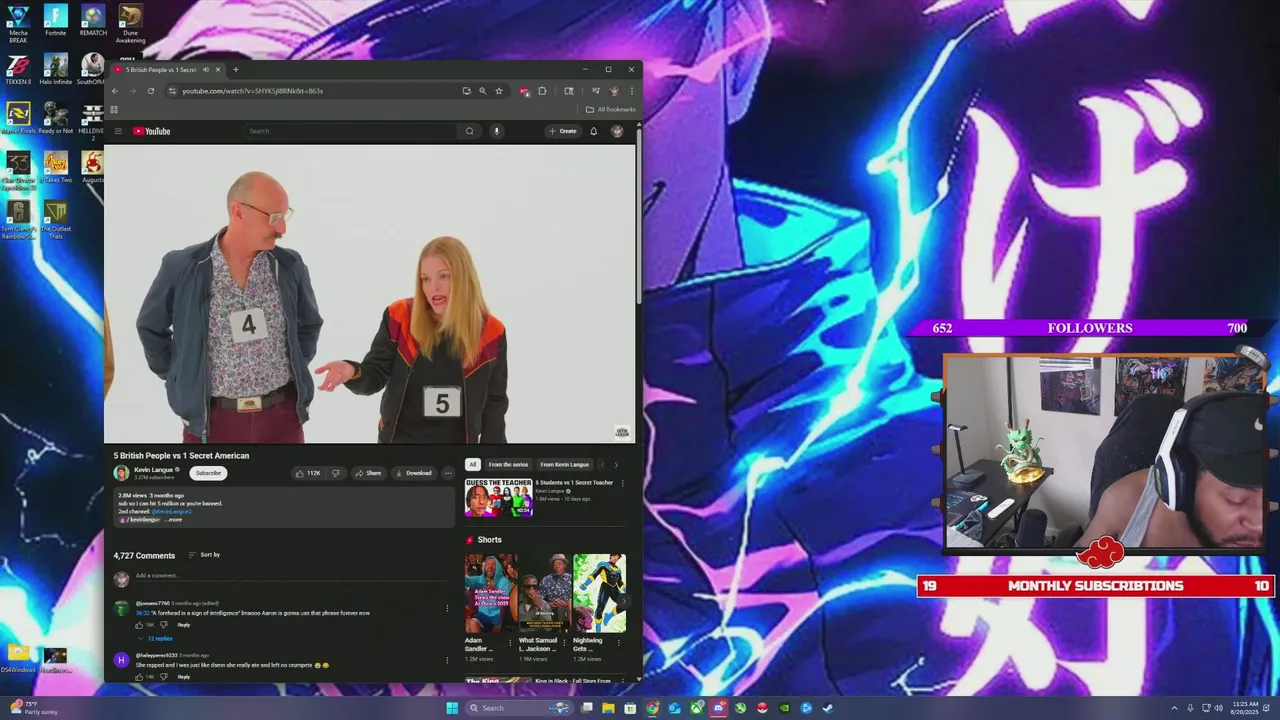The width and height of the screenshot is (1280, 720).
Task: Open Chrome three-dot menu
Action: coord(631,91)
